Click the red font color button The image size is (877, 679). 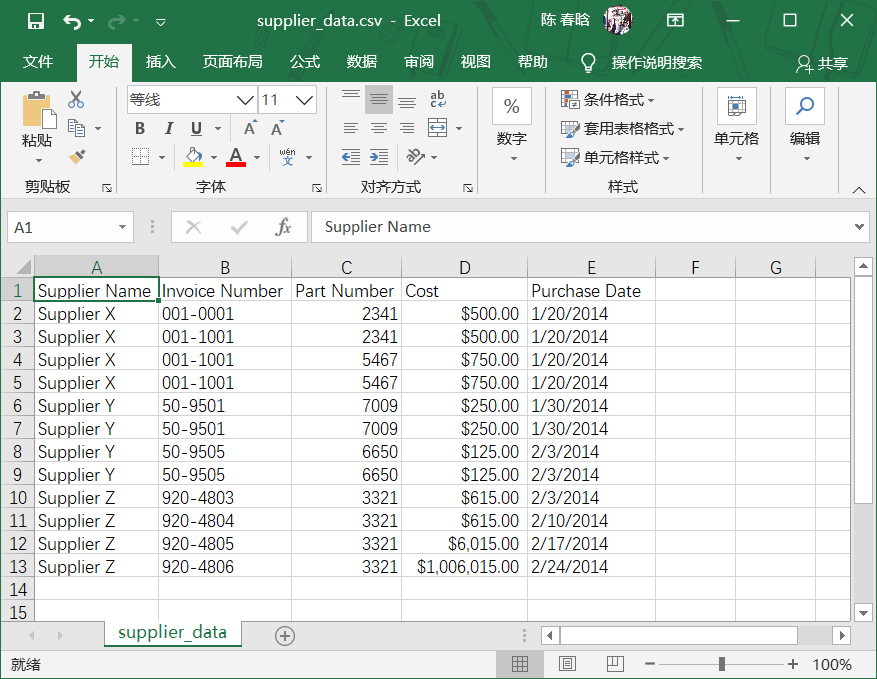click(236, 157)
